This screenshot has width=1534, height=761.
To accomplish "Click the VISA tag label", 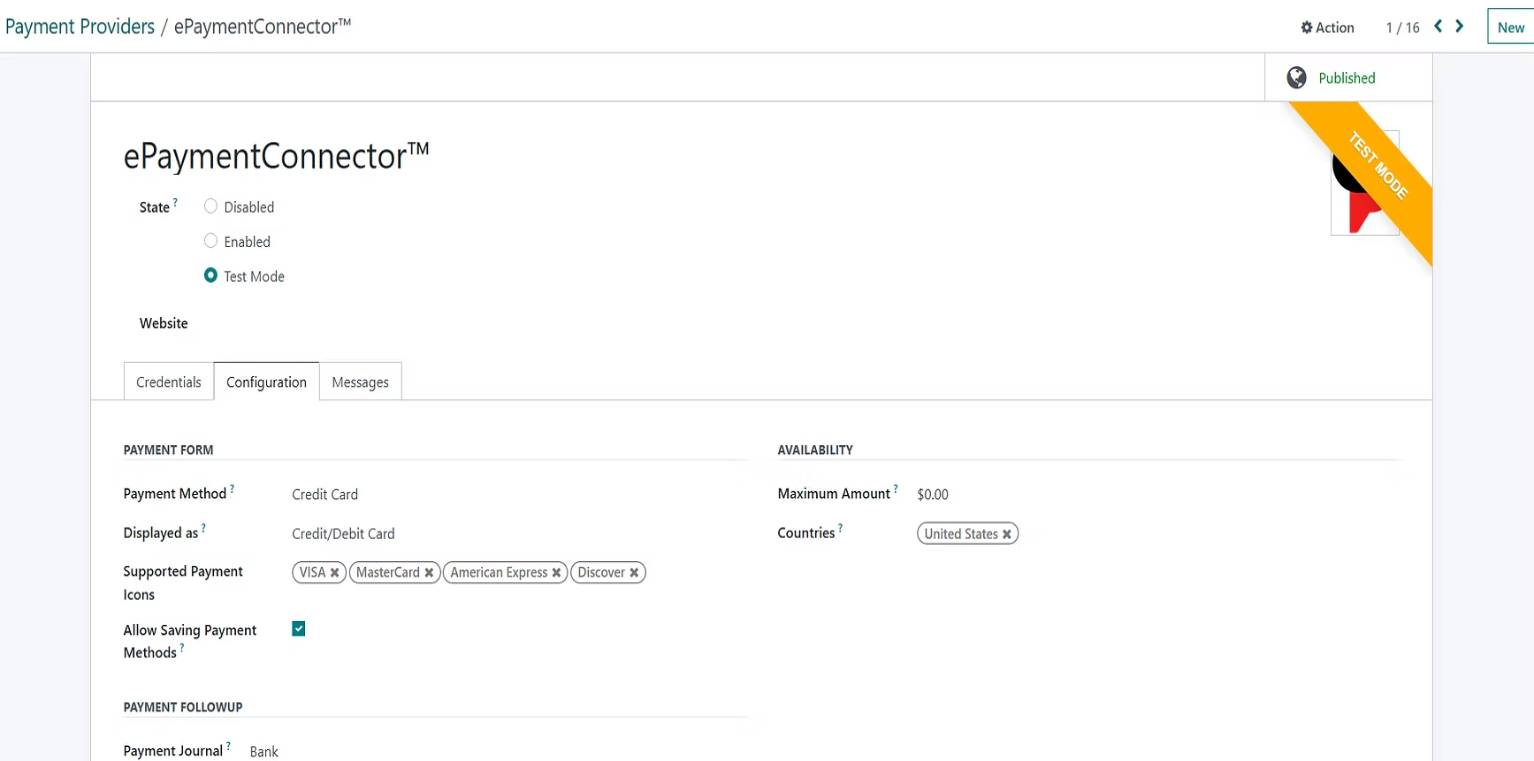I will click(313, 573).
